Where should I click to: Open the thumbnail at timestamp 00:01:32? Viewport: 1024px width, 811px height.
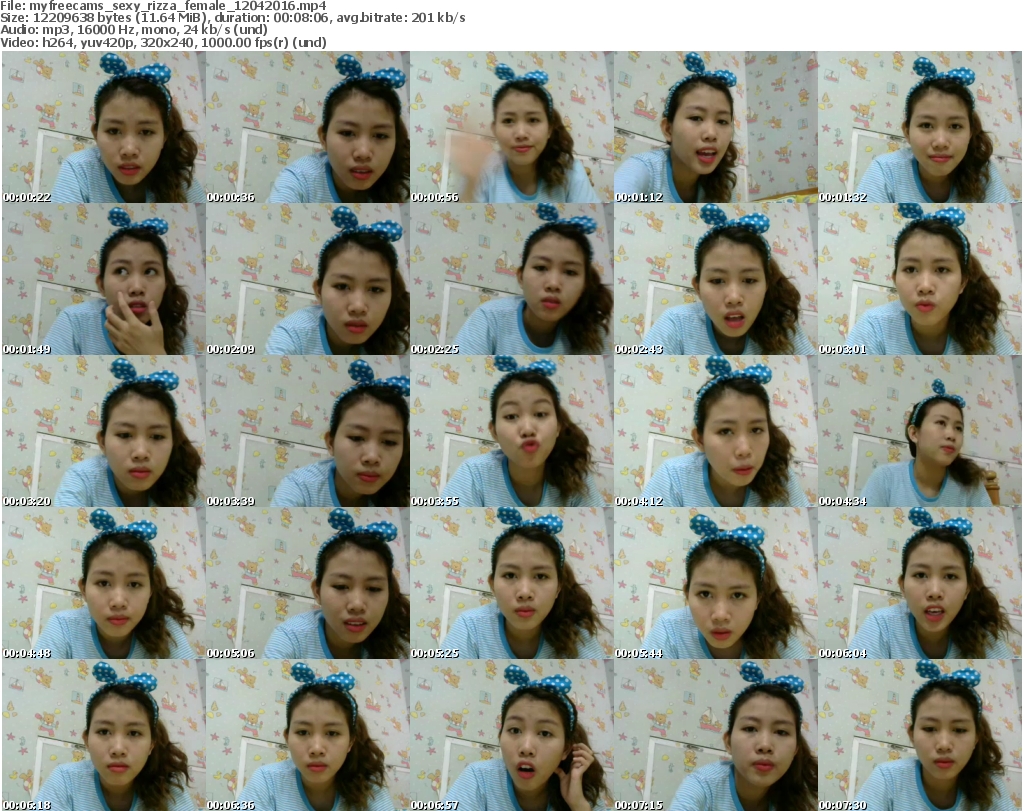[x=920, y=127]
